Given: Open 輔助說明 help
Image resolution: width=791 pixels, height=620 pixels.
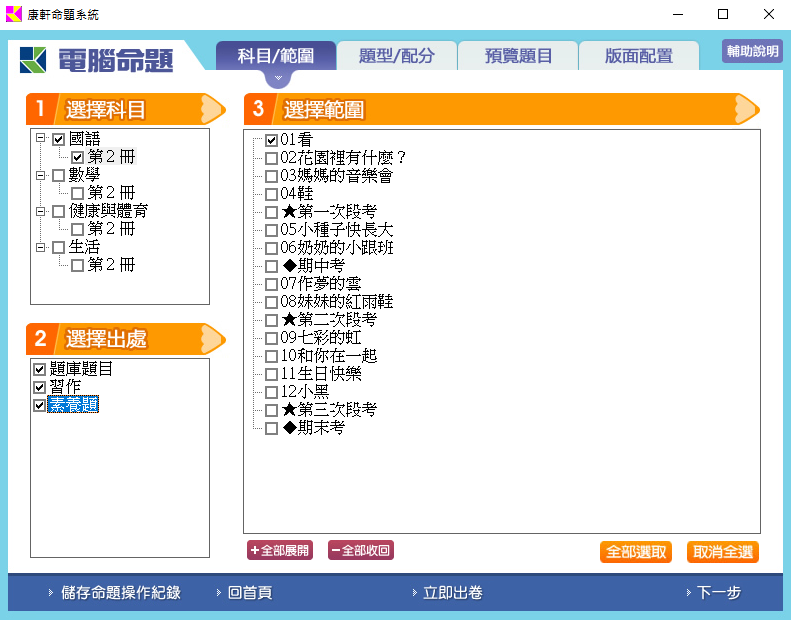Looking at the screenshot, I should 752,51.
